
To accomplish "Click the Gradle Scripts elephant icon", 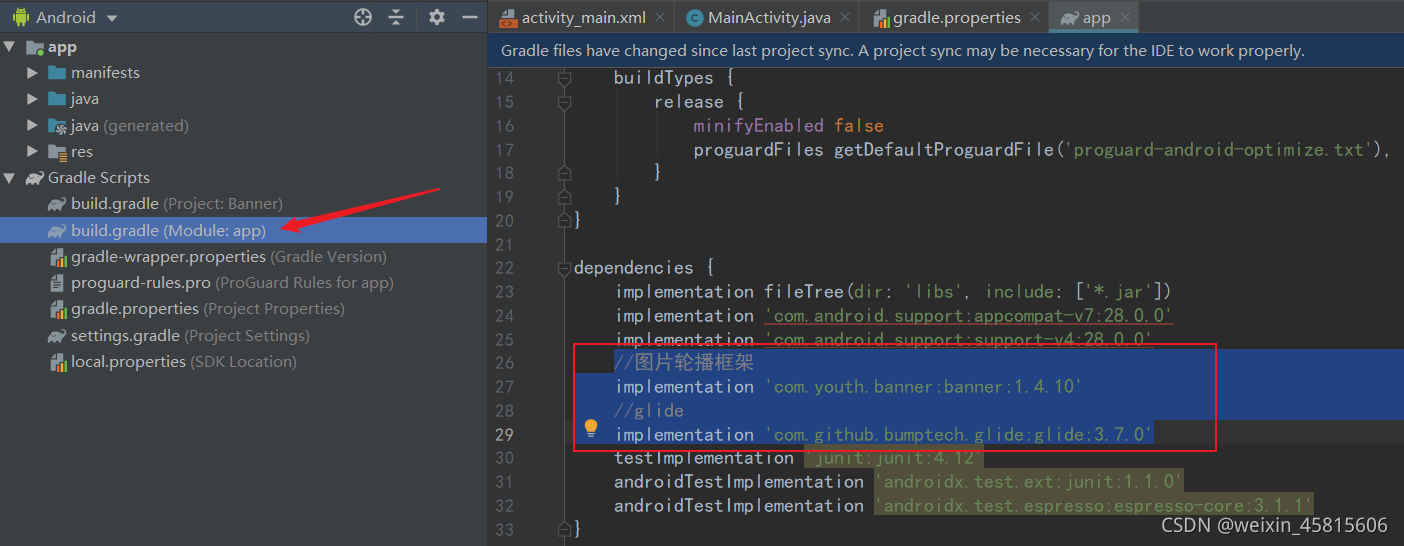I will [35, 178].
